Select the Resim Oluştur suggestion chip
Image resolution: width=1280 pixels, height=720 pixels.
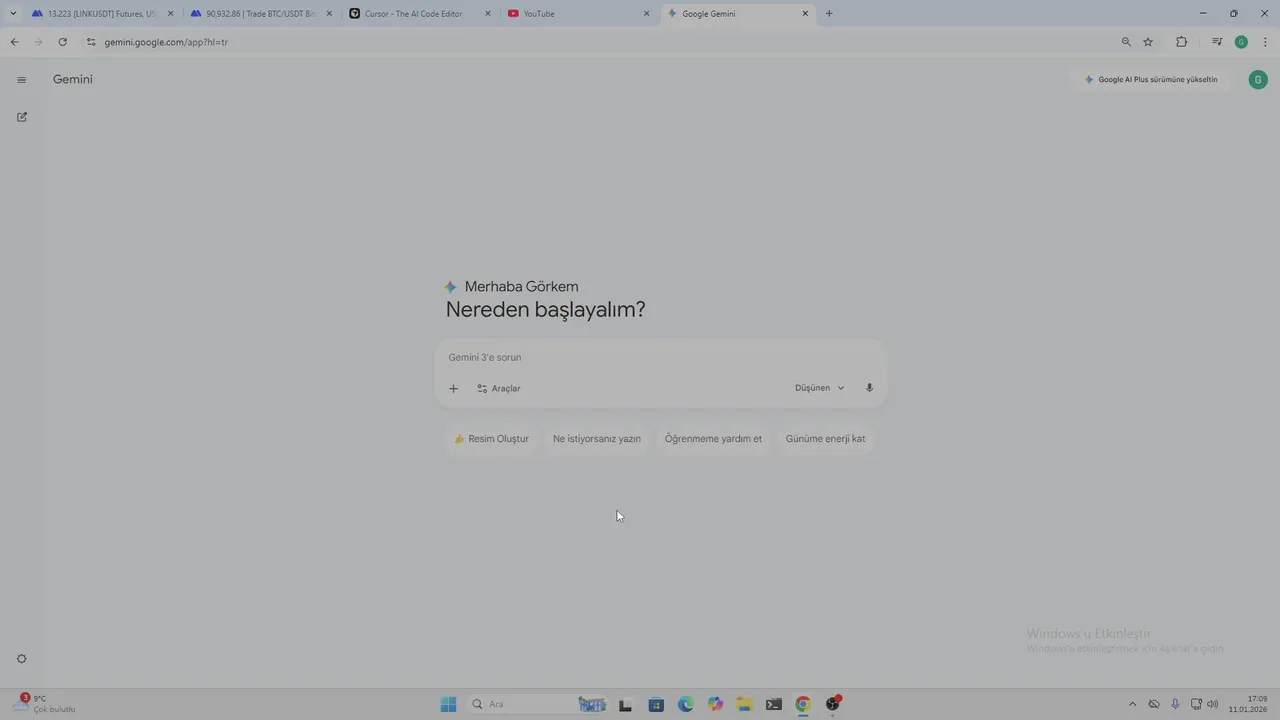491,439
